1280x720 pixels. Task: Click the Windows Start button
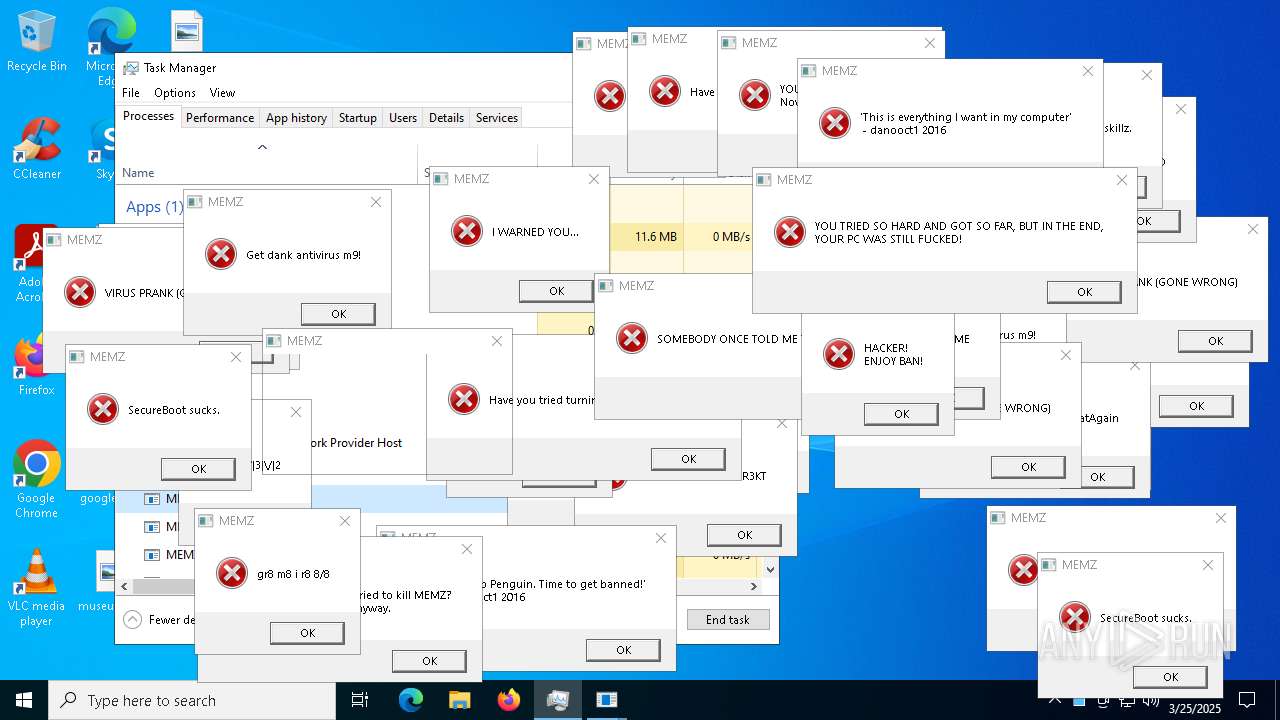[x=24, y=700]
